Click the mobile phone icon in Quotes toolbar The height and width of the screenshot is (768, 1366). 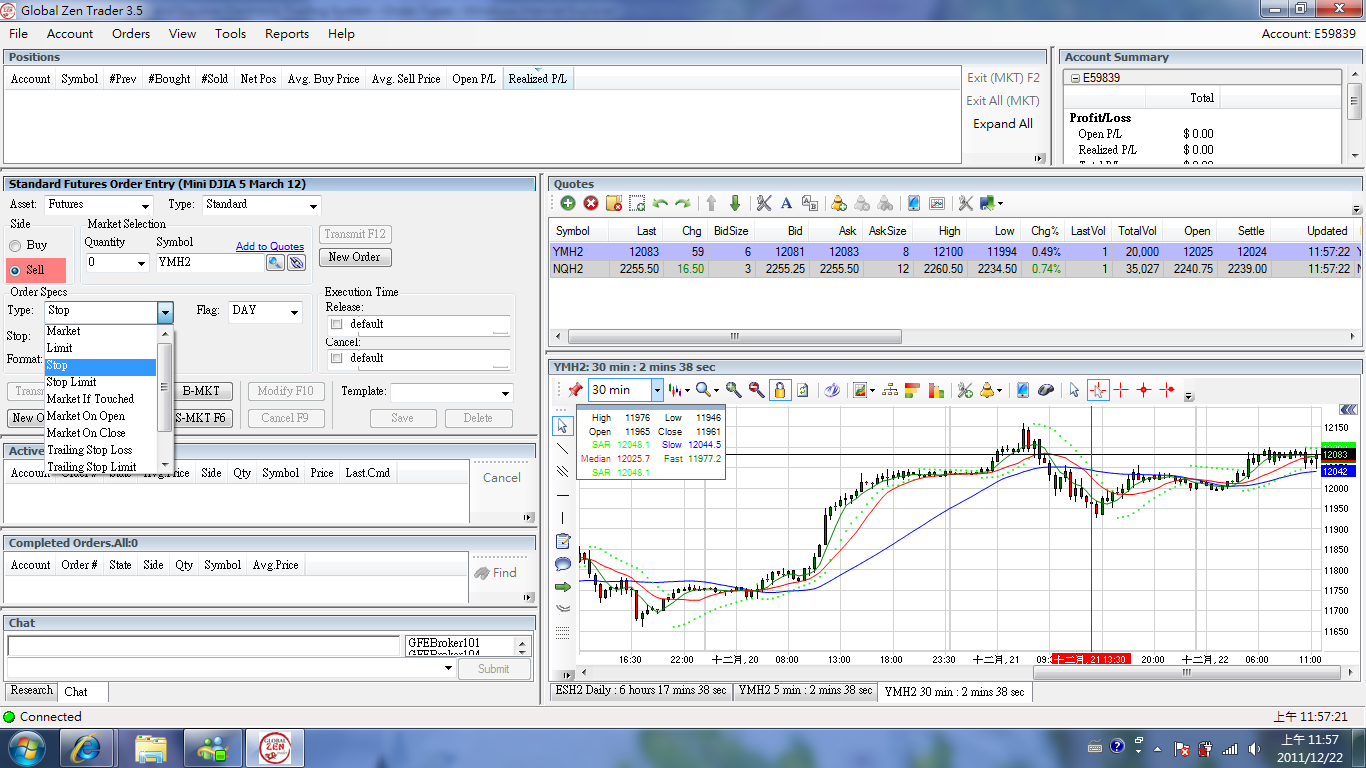tap(913, 203)
